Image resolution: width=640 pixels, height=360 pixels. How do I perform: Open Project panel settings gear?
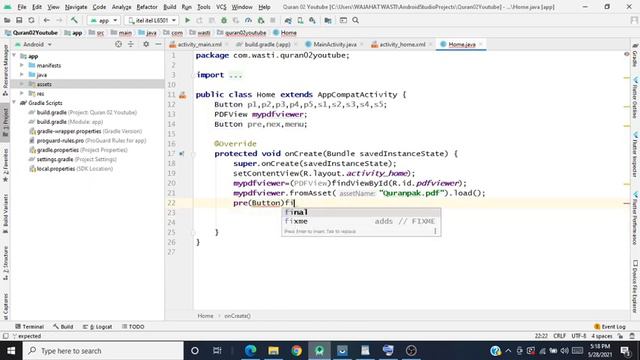(x=146, y=44)
